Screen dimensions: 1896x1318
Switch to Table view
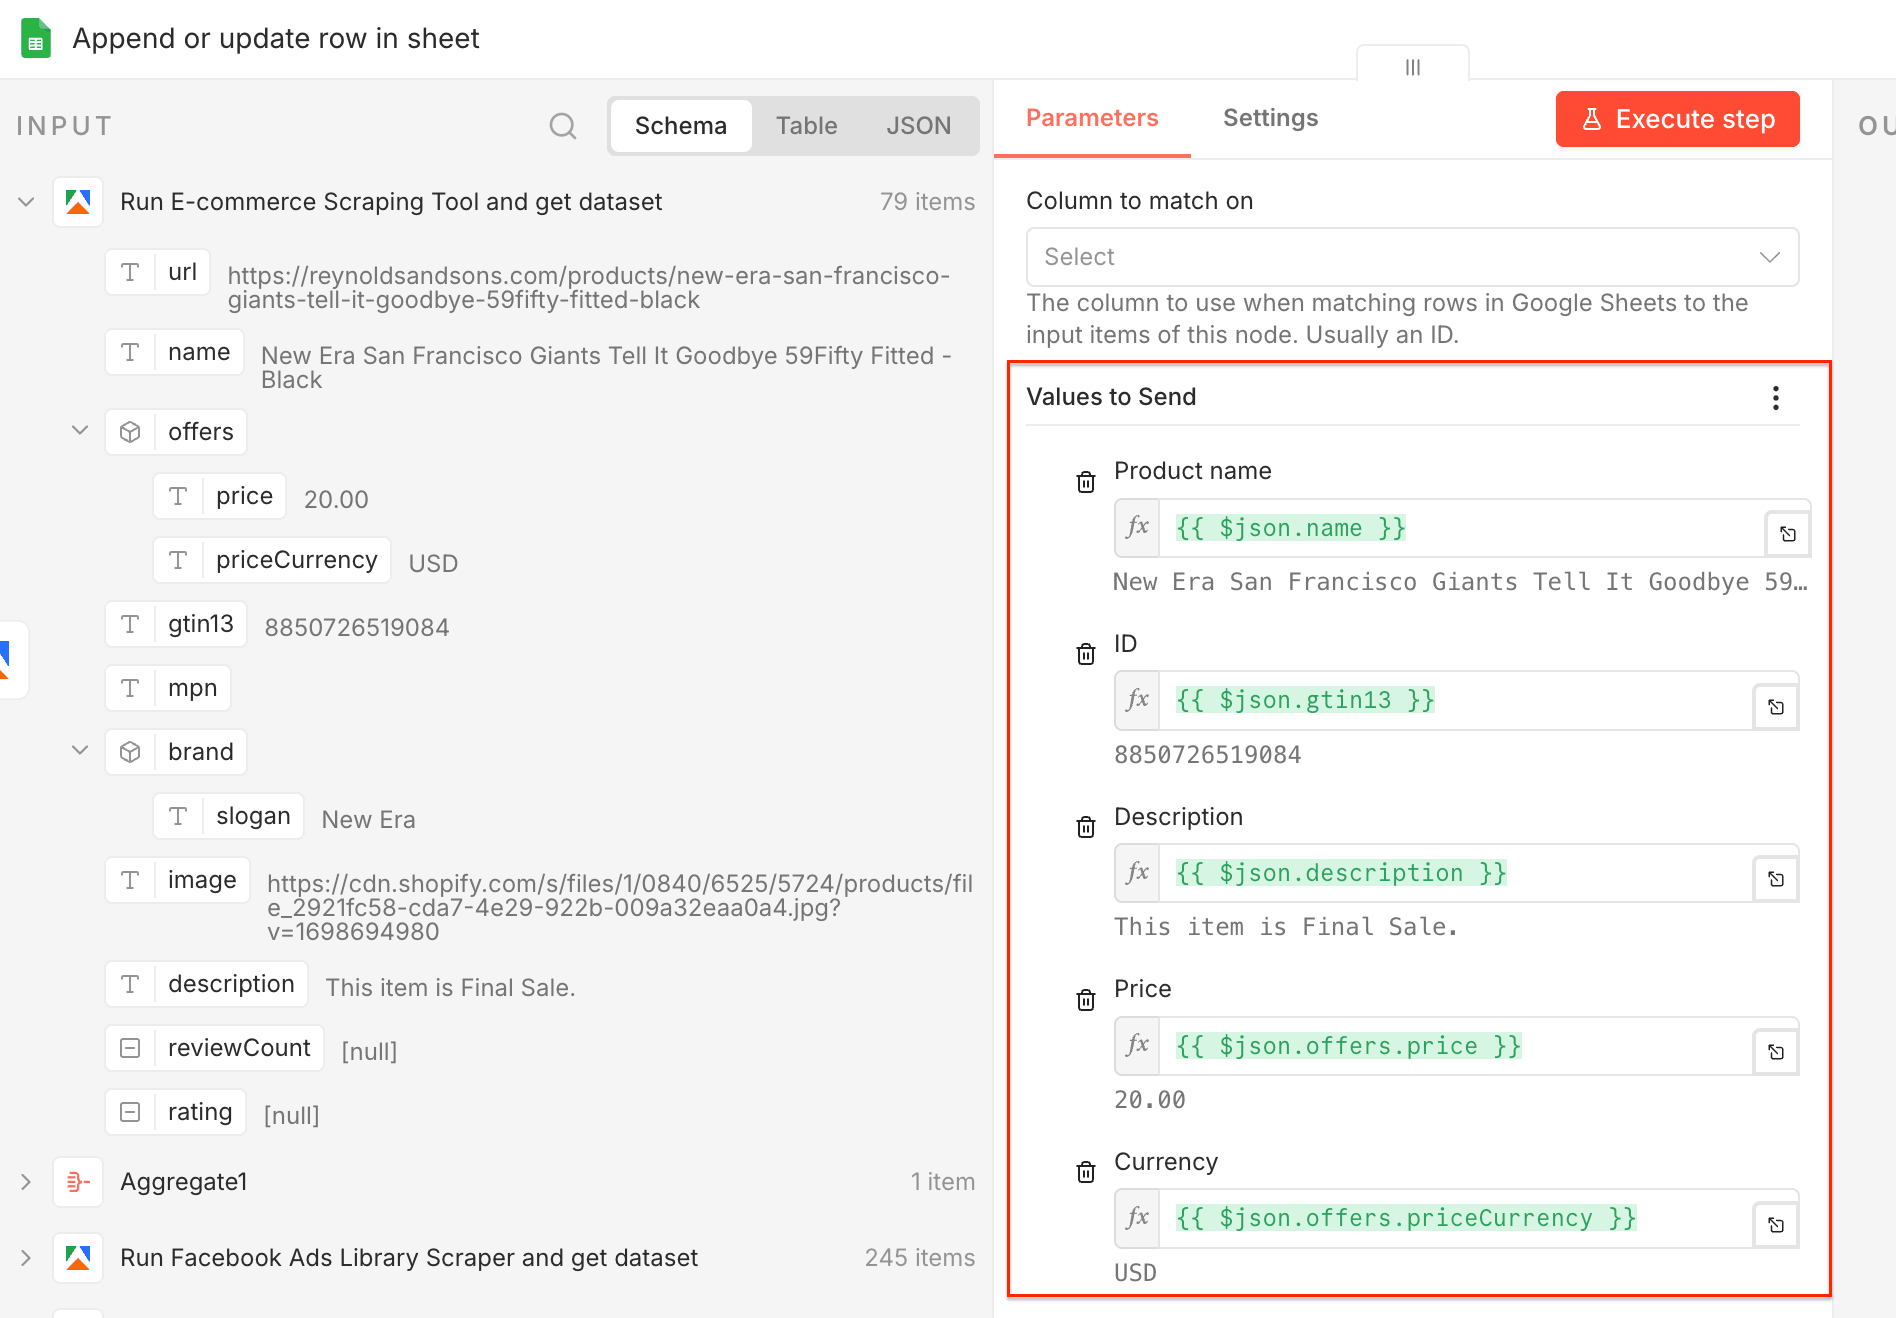click(x=807, y=126)
